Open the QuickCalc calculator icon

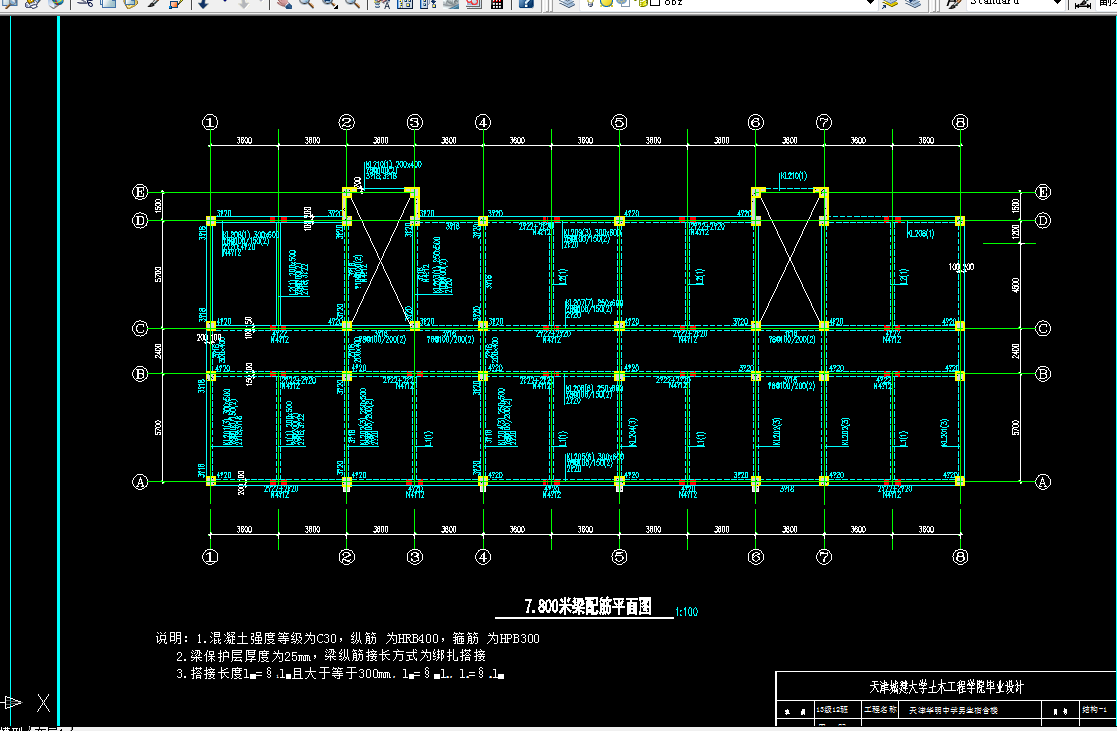click(x=497, y=4)
